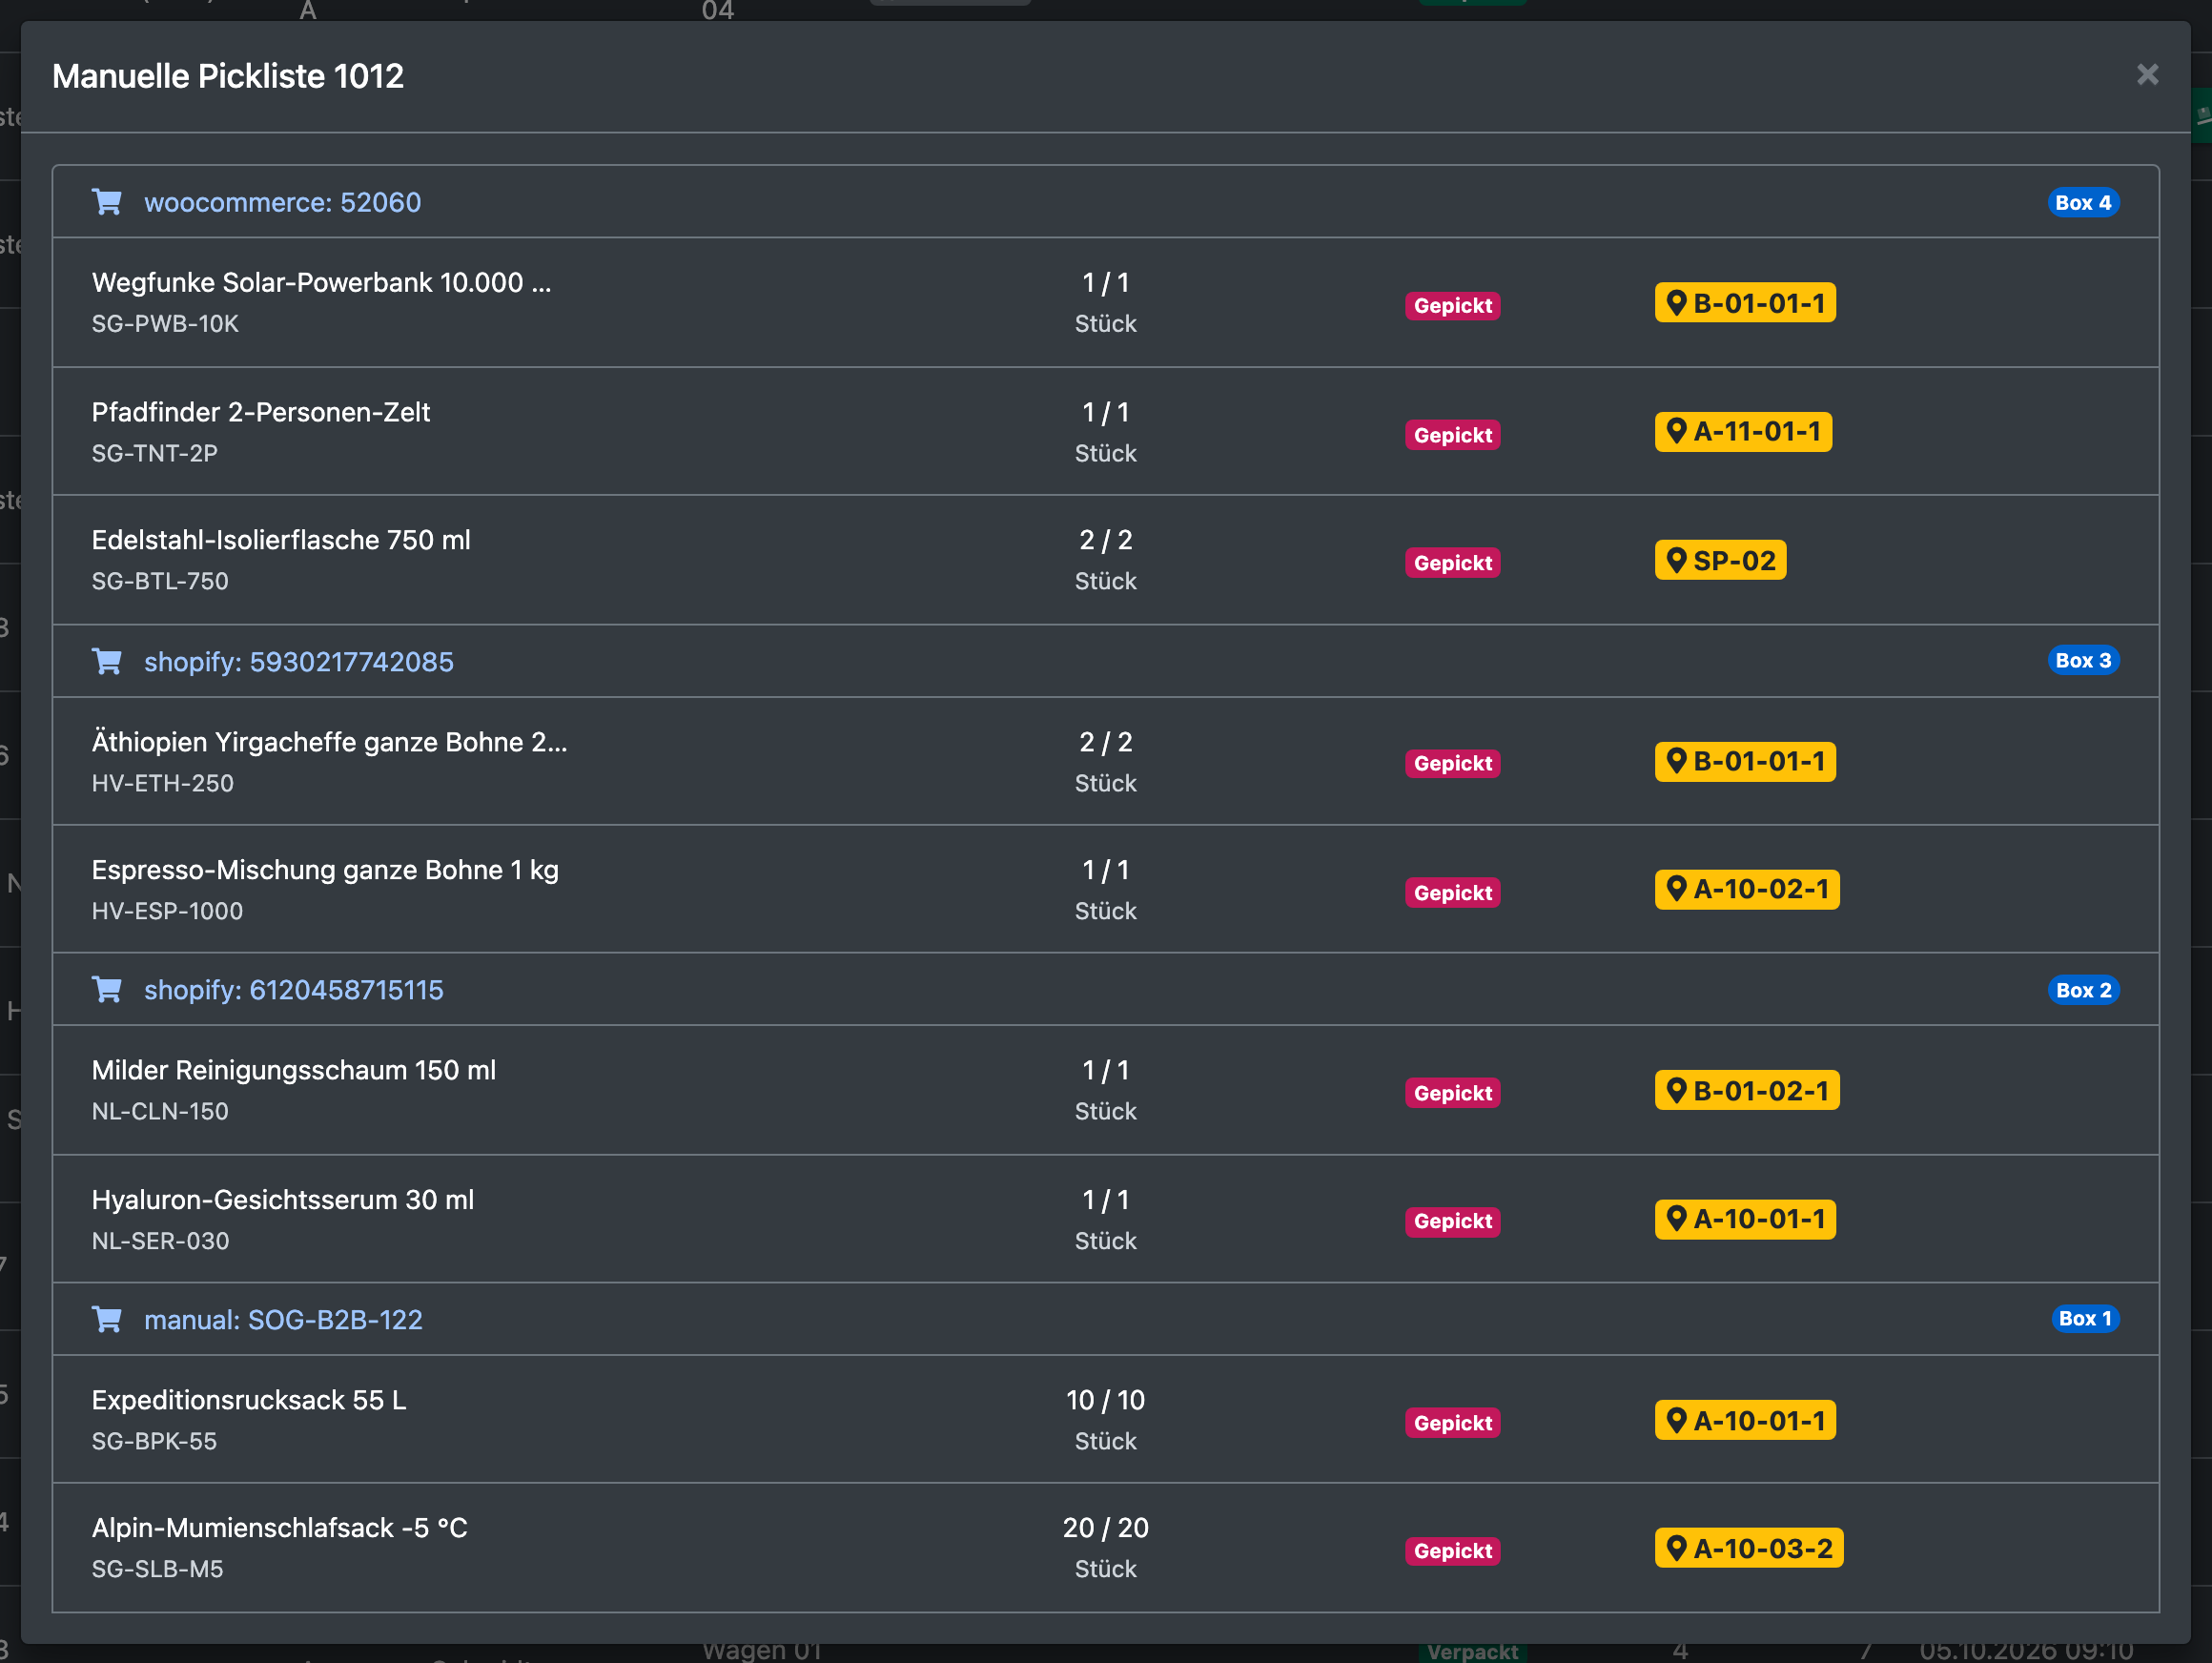Screen dimensions: 2212x1663
Task: Open order link shopify: 6120458715115
Action: (x=294, y=989)
